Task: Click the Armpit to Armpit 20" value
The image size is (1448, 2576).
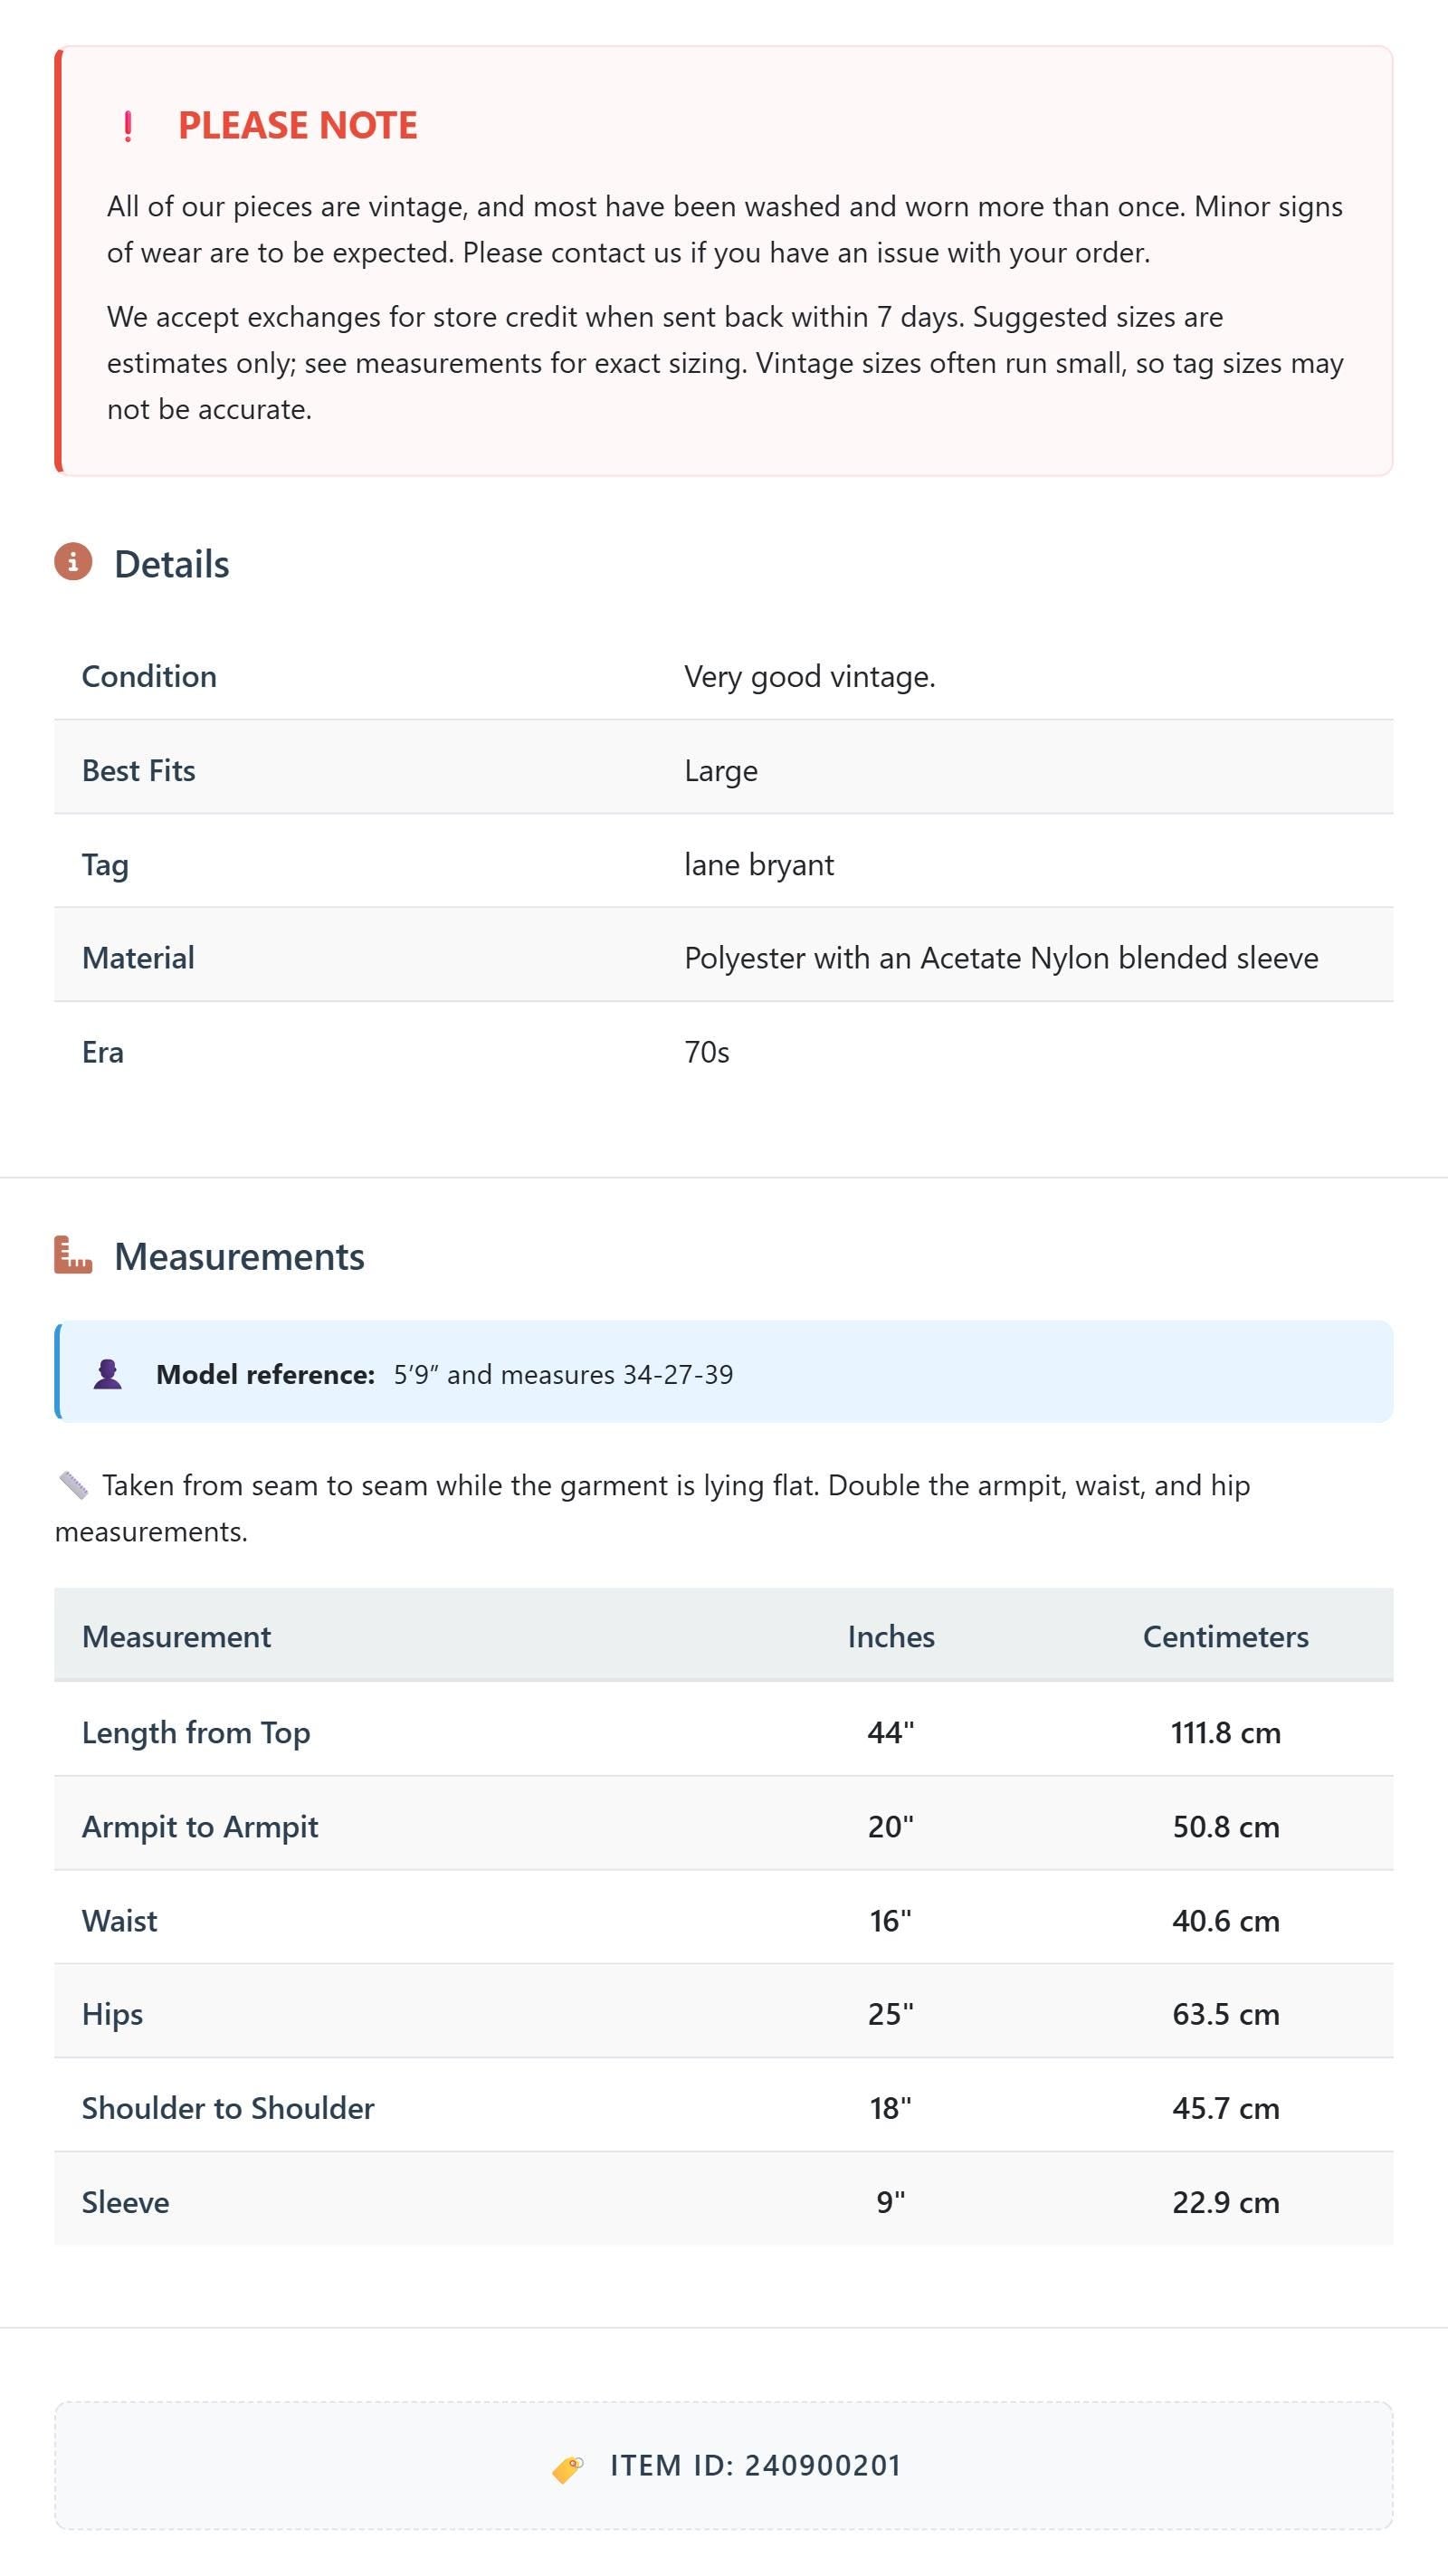Action: click(x=891, y=1826)
